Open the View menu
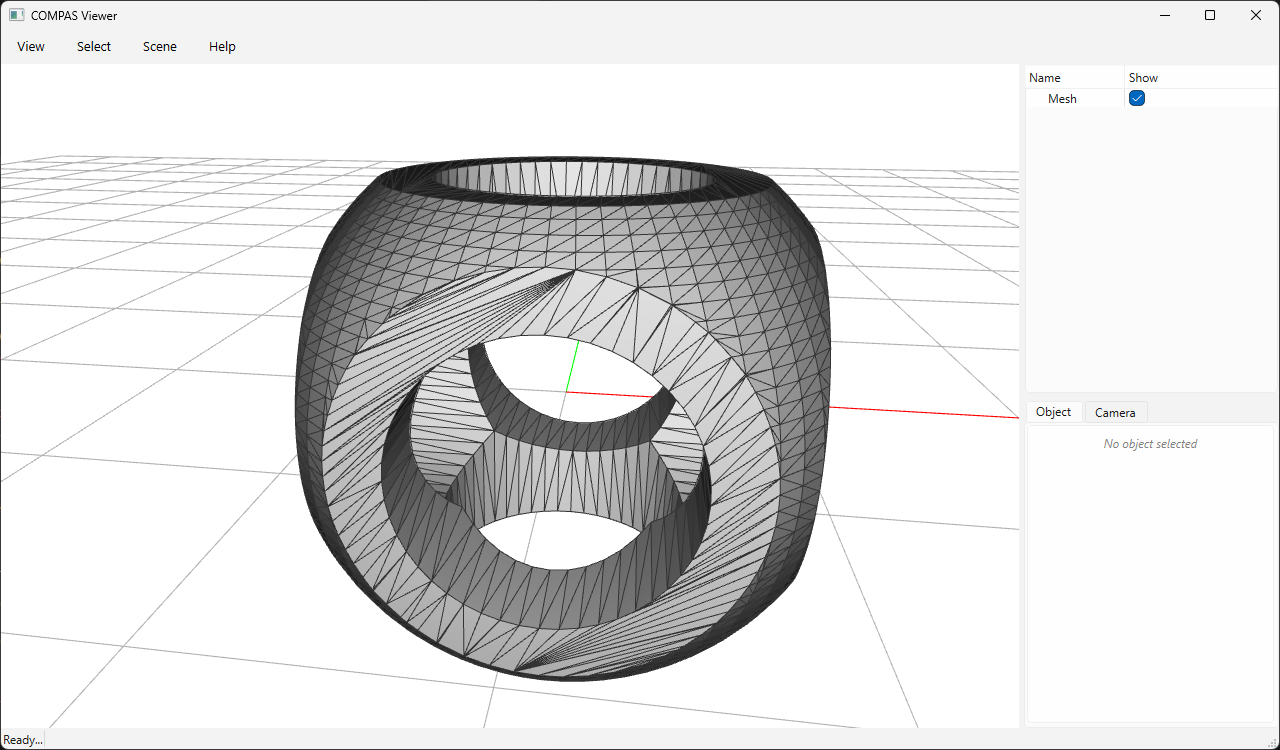Screen dimensions: 1280x750 point(31,47)
